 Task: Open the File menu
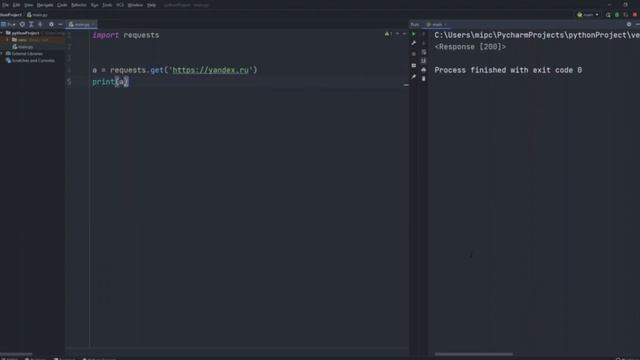coord(5,5)
